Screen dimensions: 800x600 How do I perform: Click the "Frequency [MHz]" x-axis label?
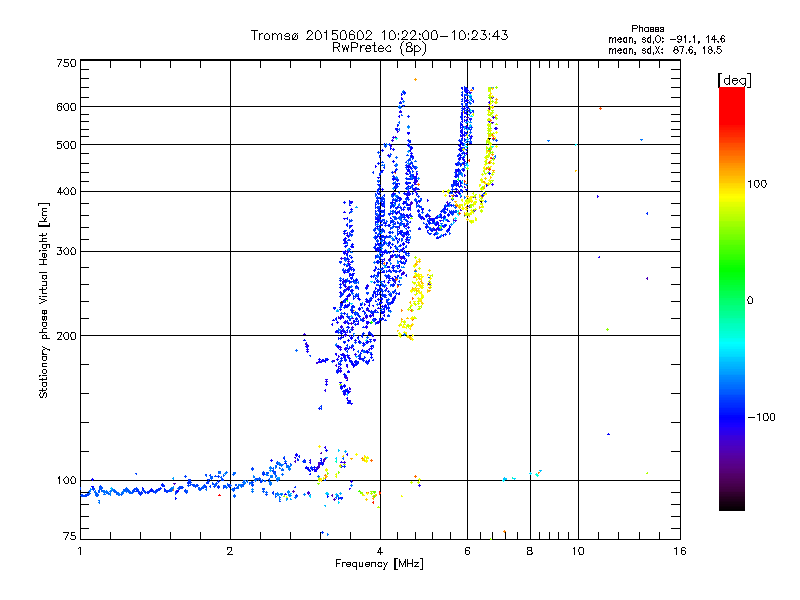coord(379,564)
